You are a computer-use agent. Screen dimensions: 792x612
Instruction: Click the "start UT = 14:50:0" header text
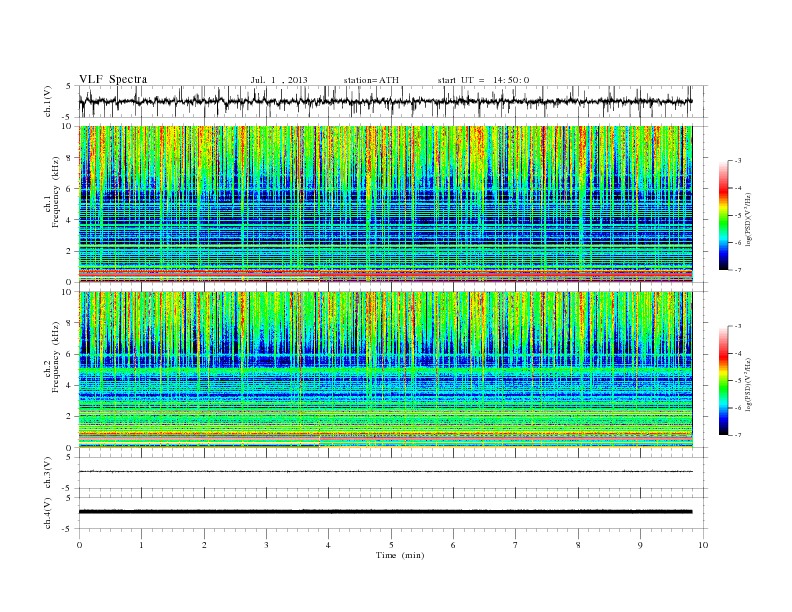(x=483, y=80)
